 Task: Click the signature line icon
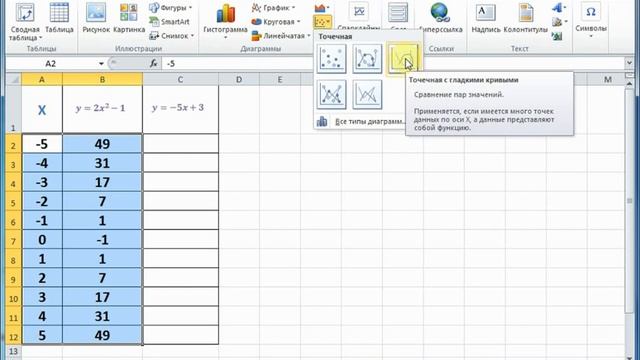(x=558, y=22)
